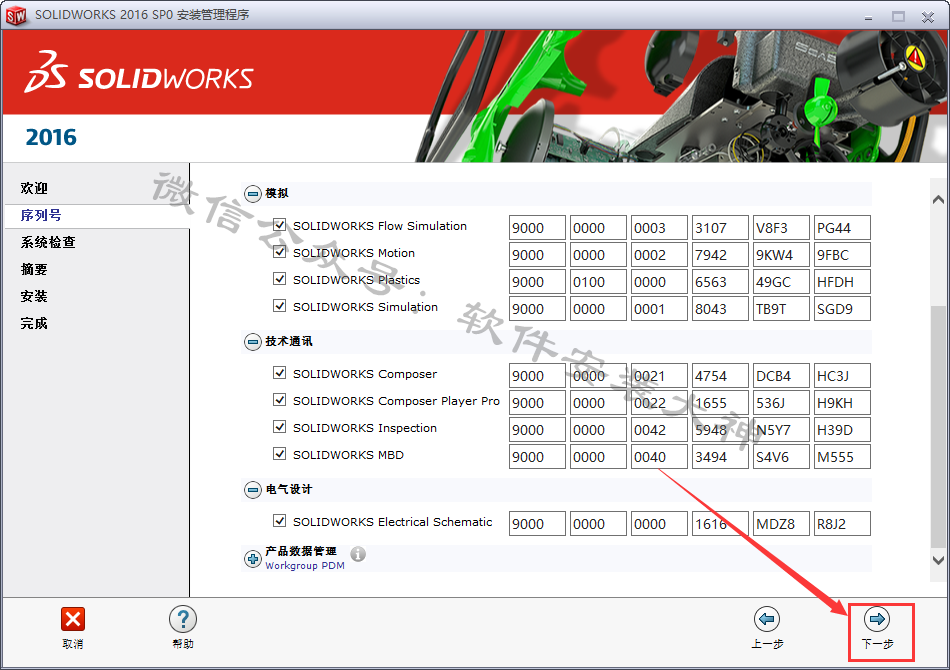The height and width of the screenshot is (670, 950).
Task: Click the Flow Simulation serial field 3107
Action: click(x=720, y=228)
